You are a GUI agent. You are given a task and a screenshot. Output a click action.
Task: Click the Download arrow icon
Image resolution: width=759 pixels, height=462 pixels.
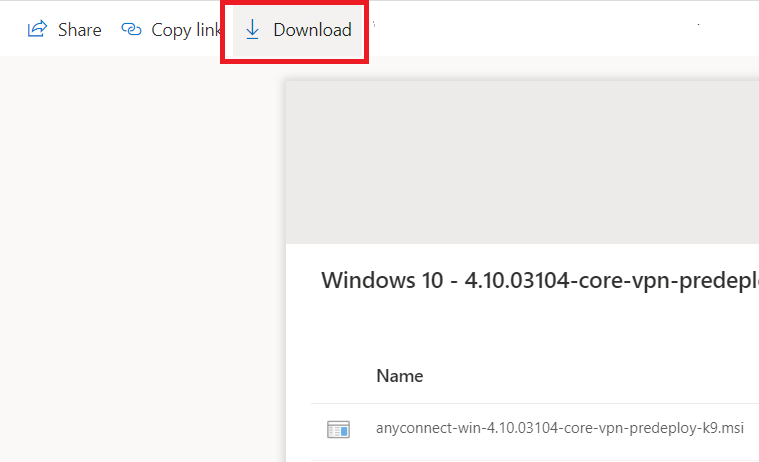tap(252, 30)
